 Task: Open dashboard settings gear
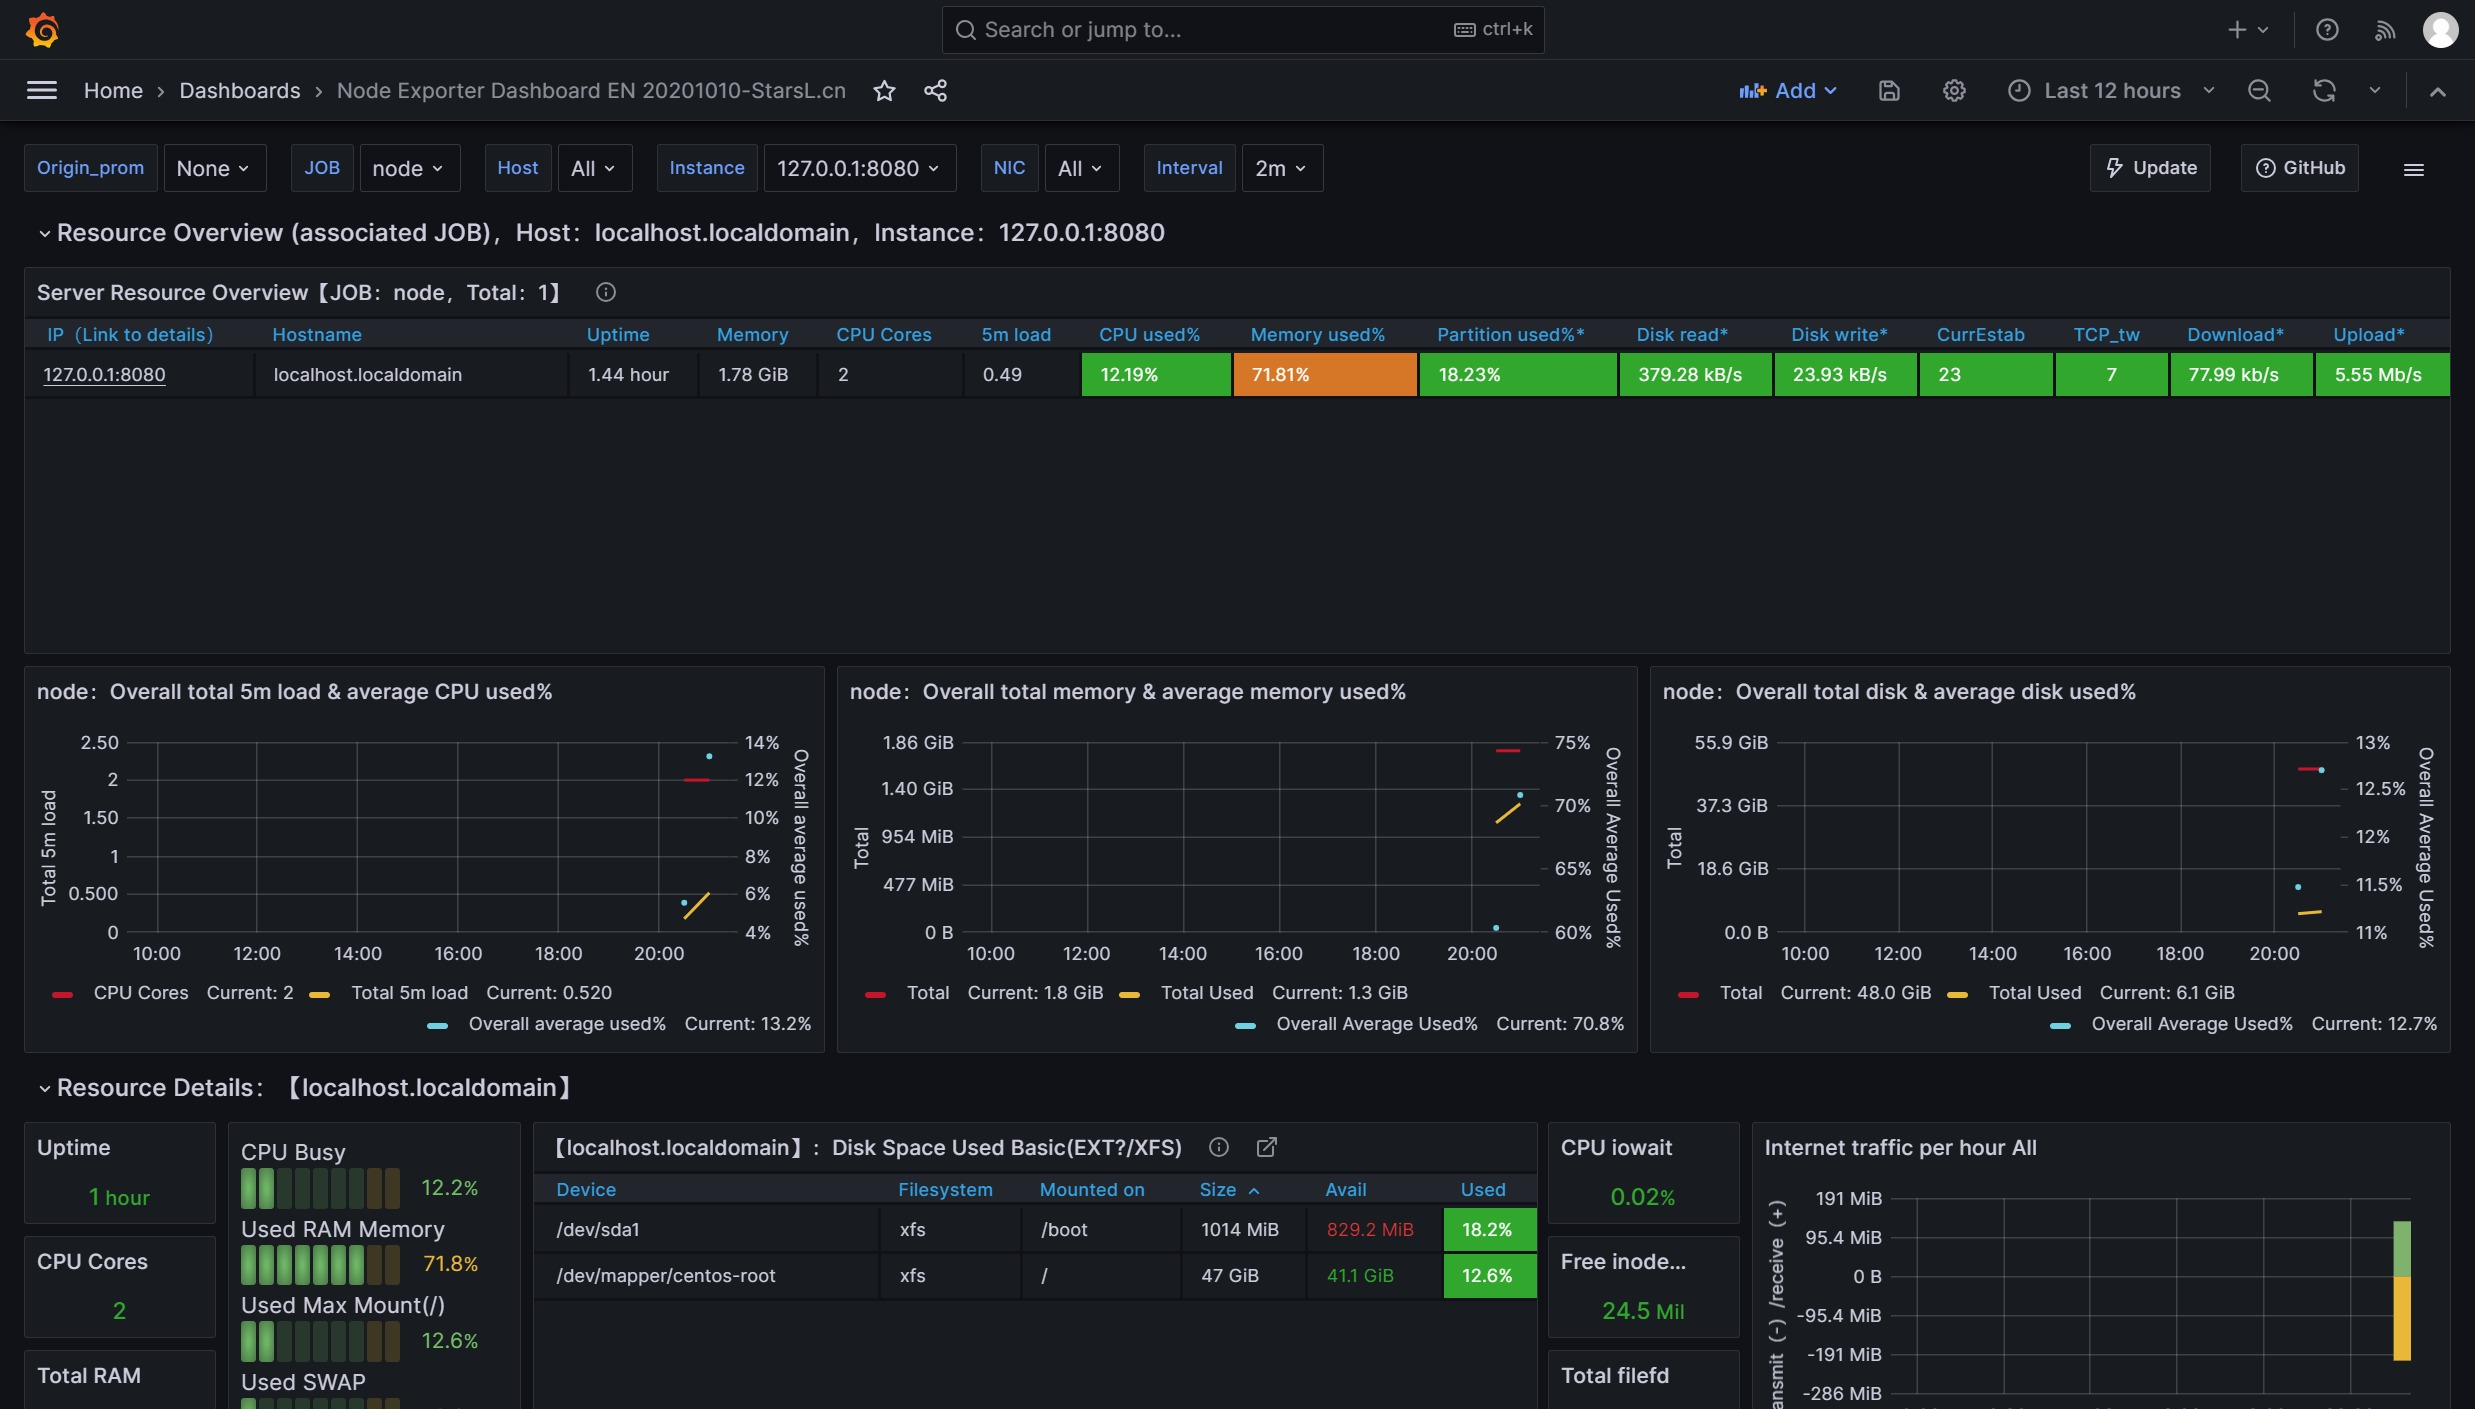pos(1954,91)
